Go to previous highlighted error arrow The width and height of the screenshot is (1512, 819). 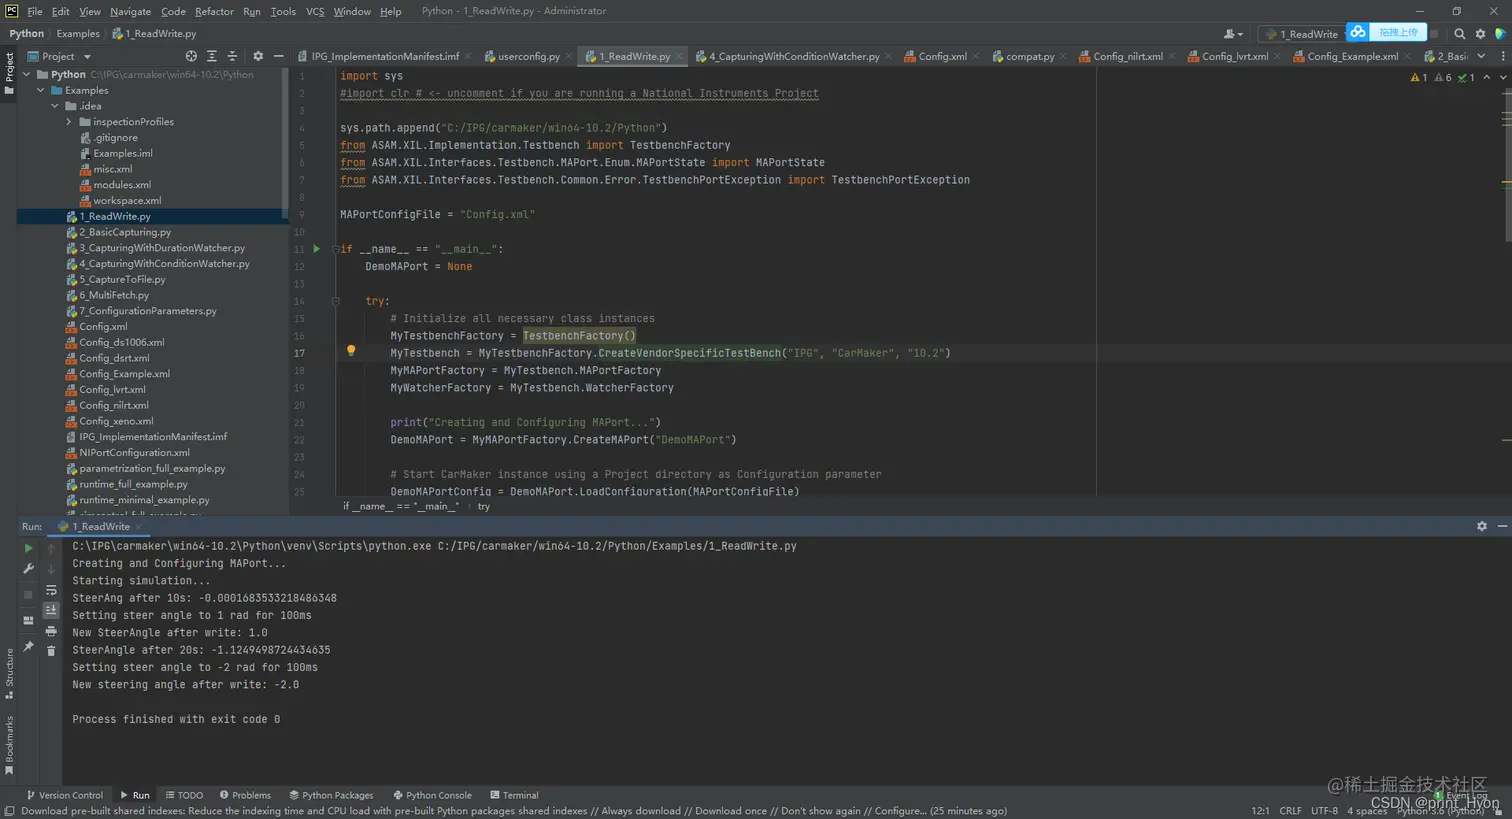(1487, 77)
